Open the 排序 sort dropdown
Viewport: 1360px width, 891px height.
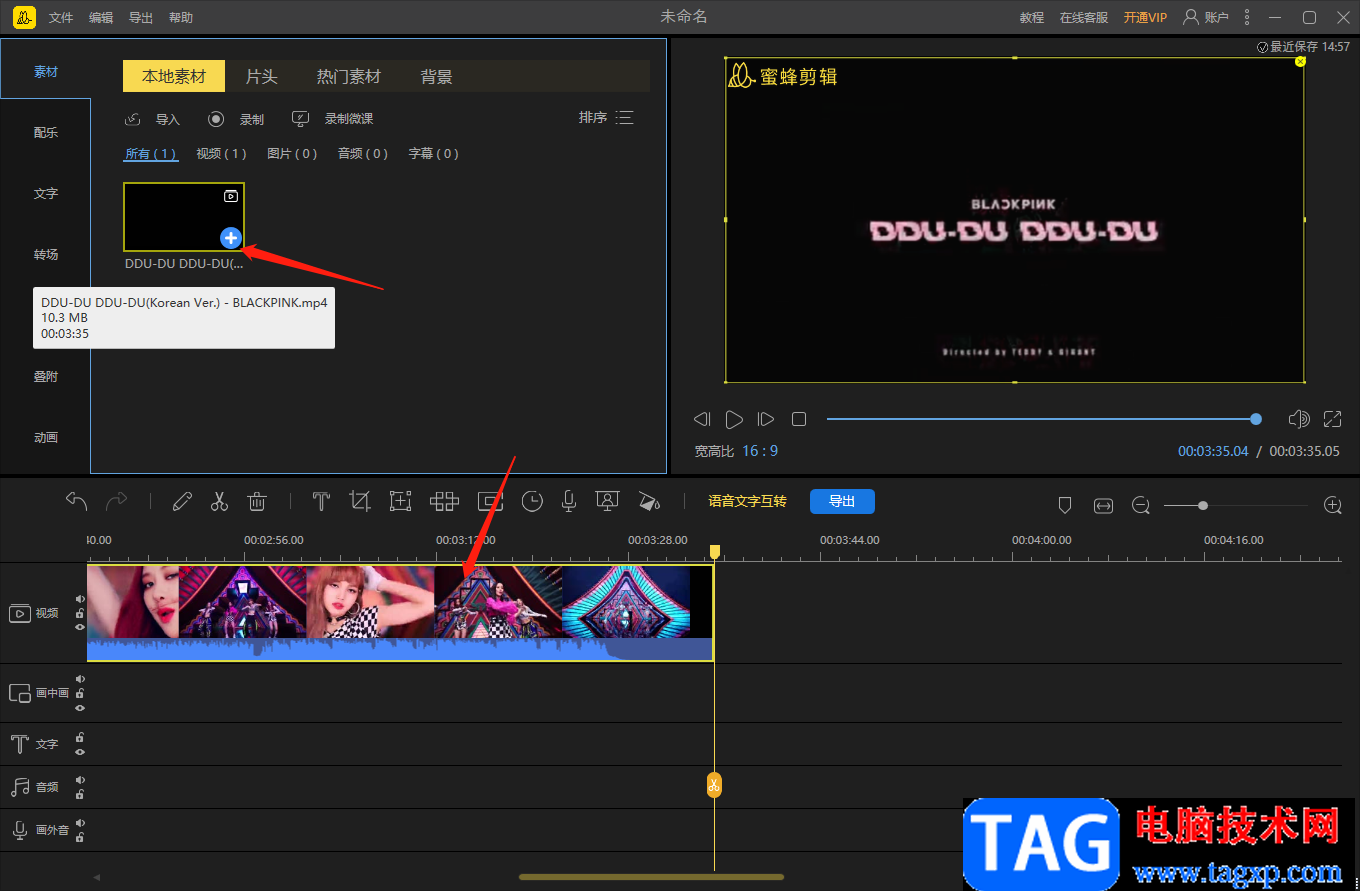606,118
